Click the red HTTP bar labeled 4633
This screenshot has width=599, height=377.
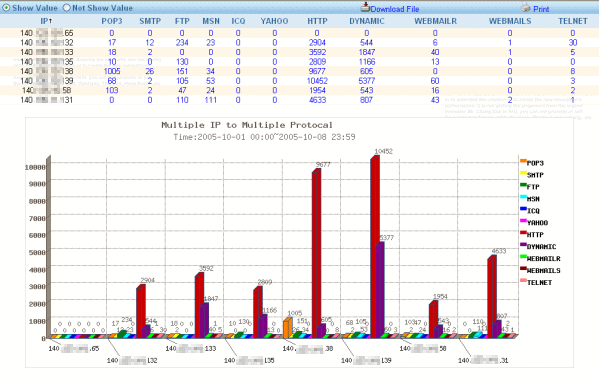tap(492, 297)
